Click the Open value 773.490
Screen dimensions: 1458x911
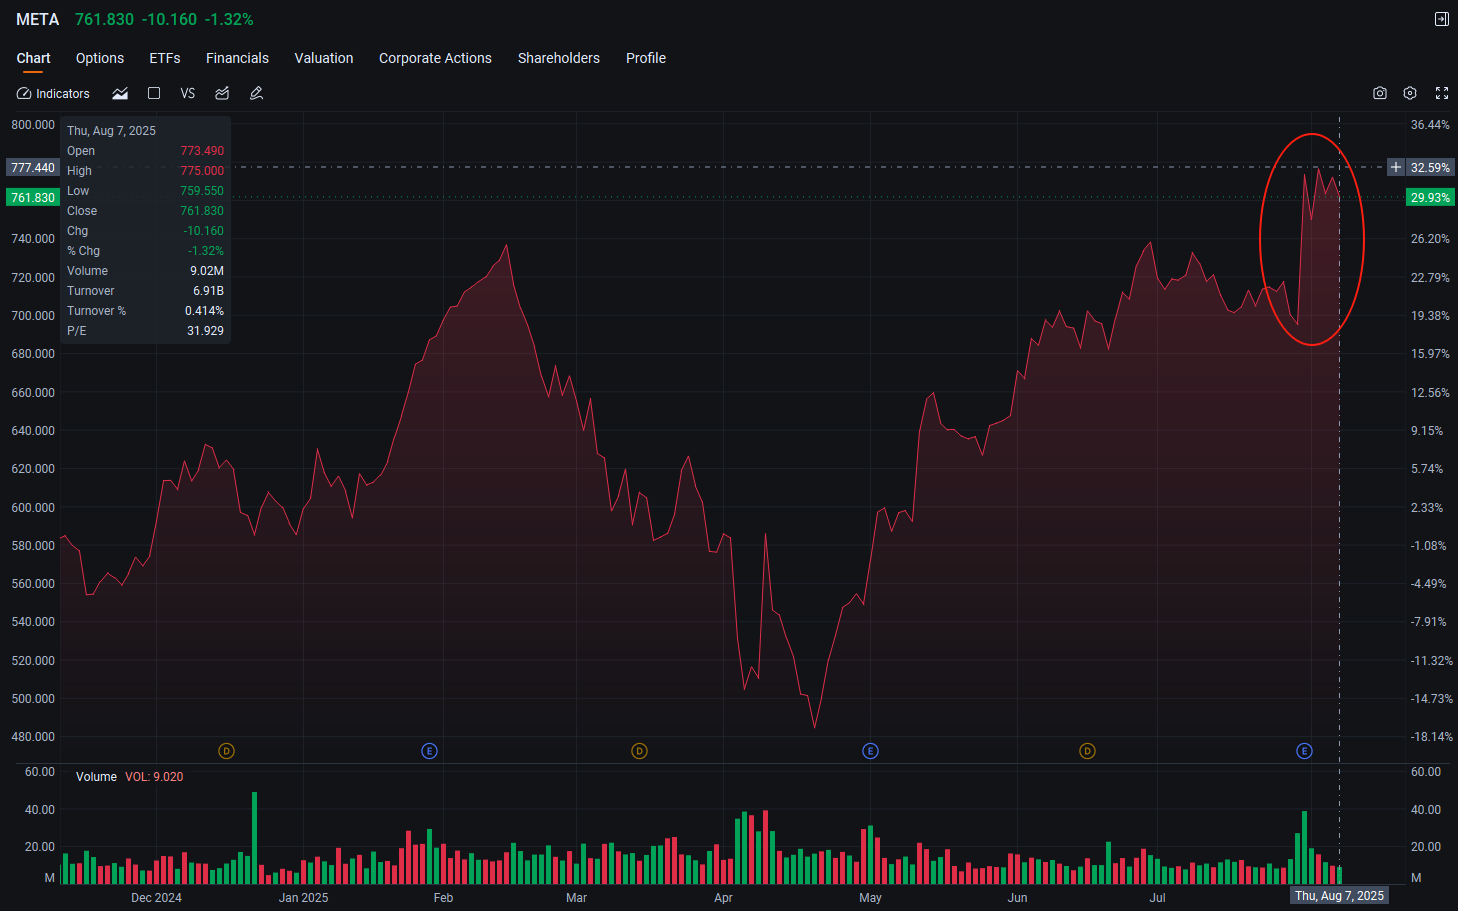(202, 151)
